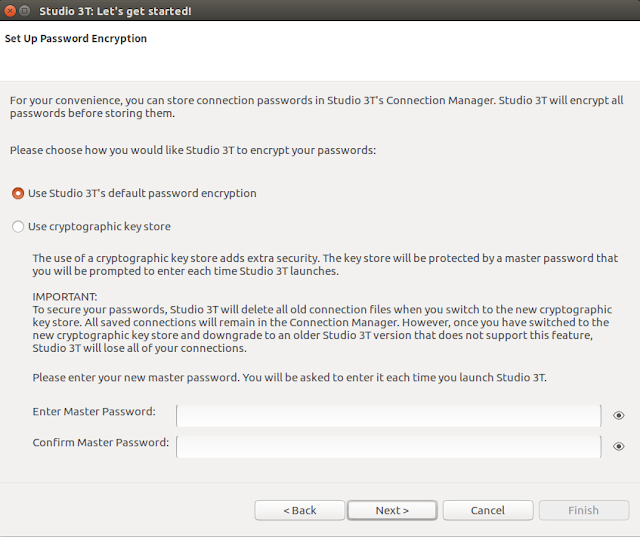This screenshot has height=537, width=640.
Task: Click the 'Confirm Master Password:' label
Action: tap(100, 442)
